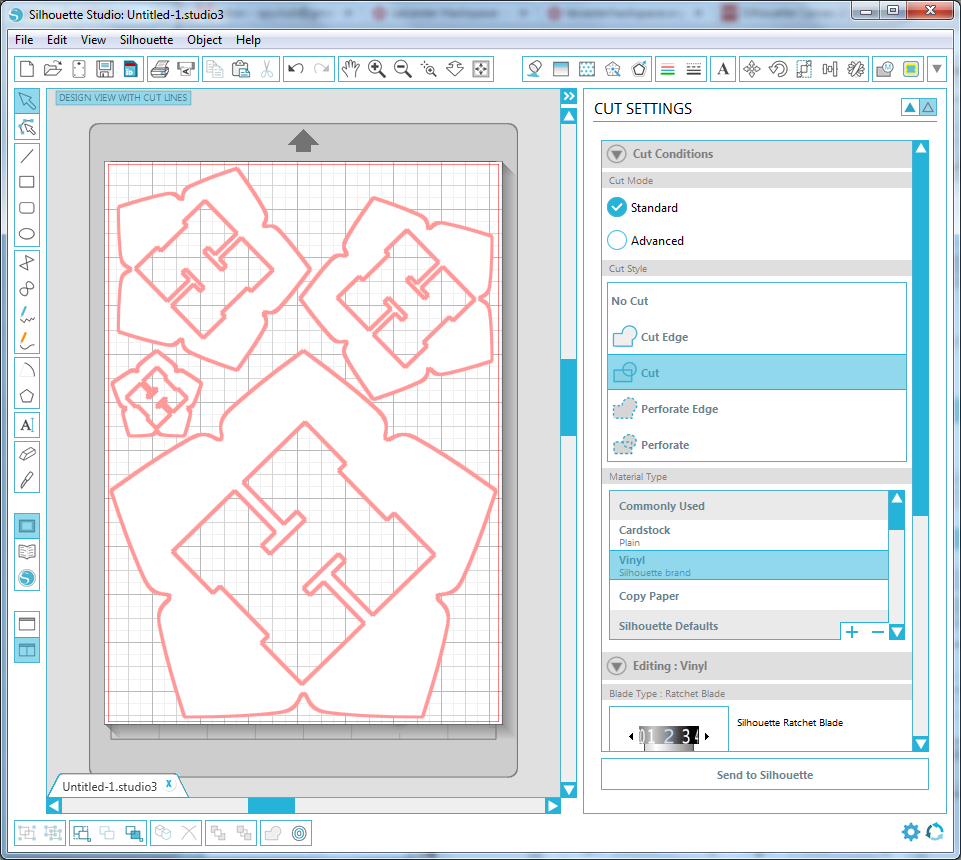Collapse the Editing : Vinyl section

click(617, 666)
